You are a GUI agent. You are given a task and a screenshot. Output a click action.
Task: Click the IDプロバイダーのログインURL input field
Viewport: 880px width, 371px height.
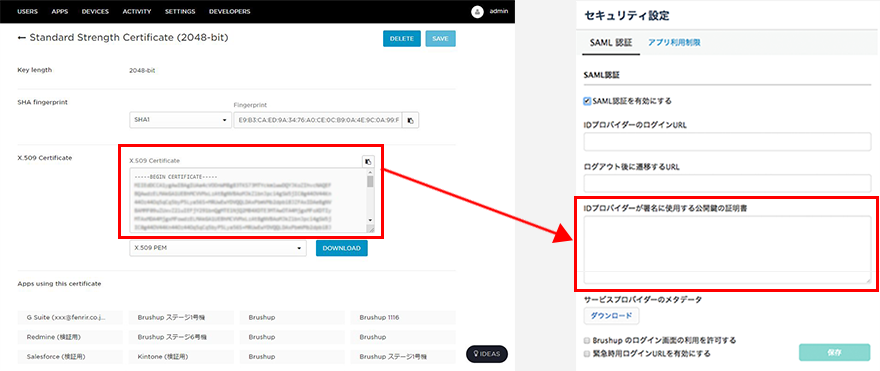[x=727, y=143]
